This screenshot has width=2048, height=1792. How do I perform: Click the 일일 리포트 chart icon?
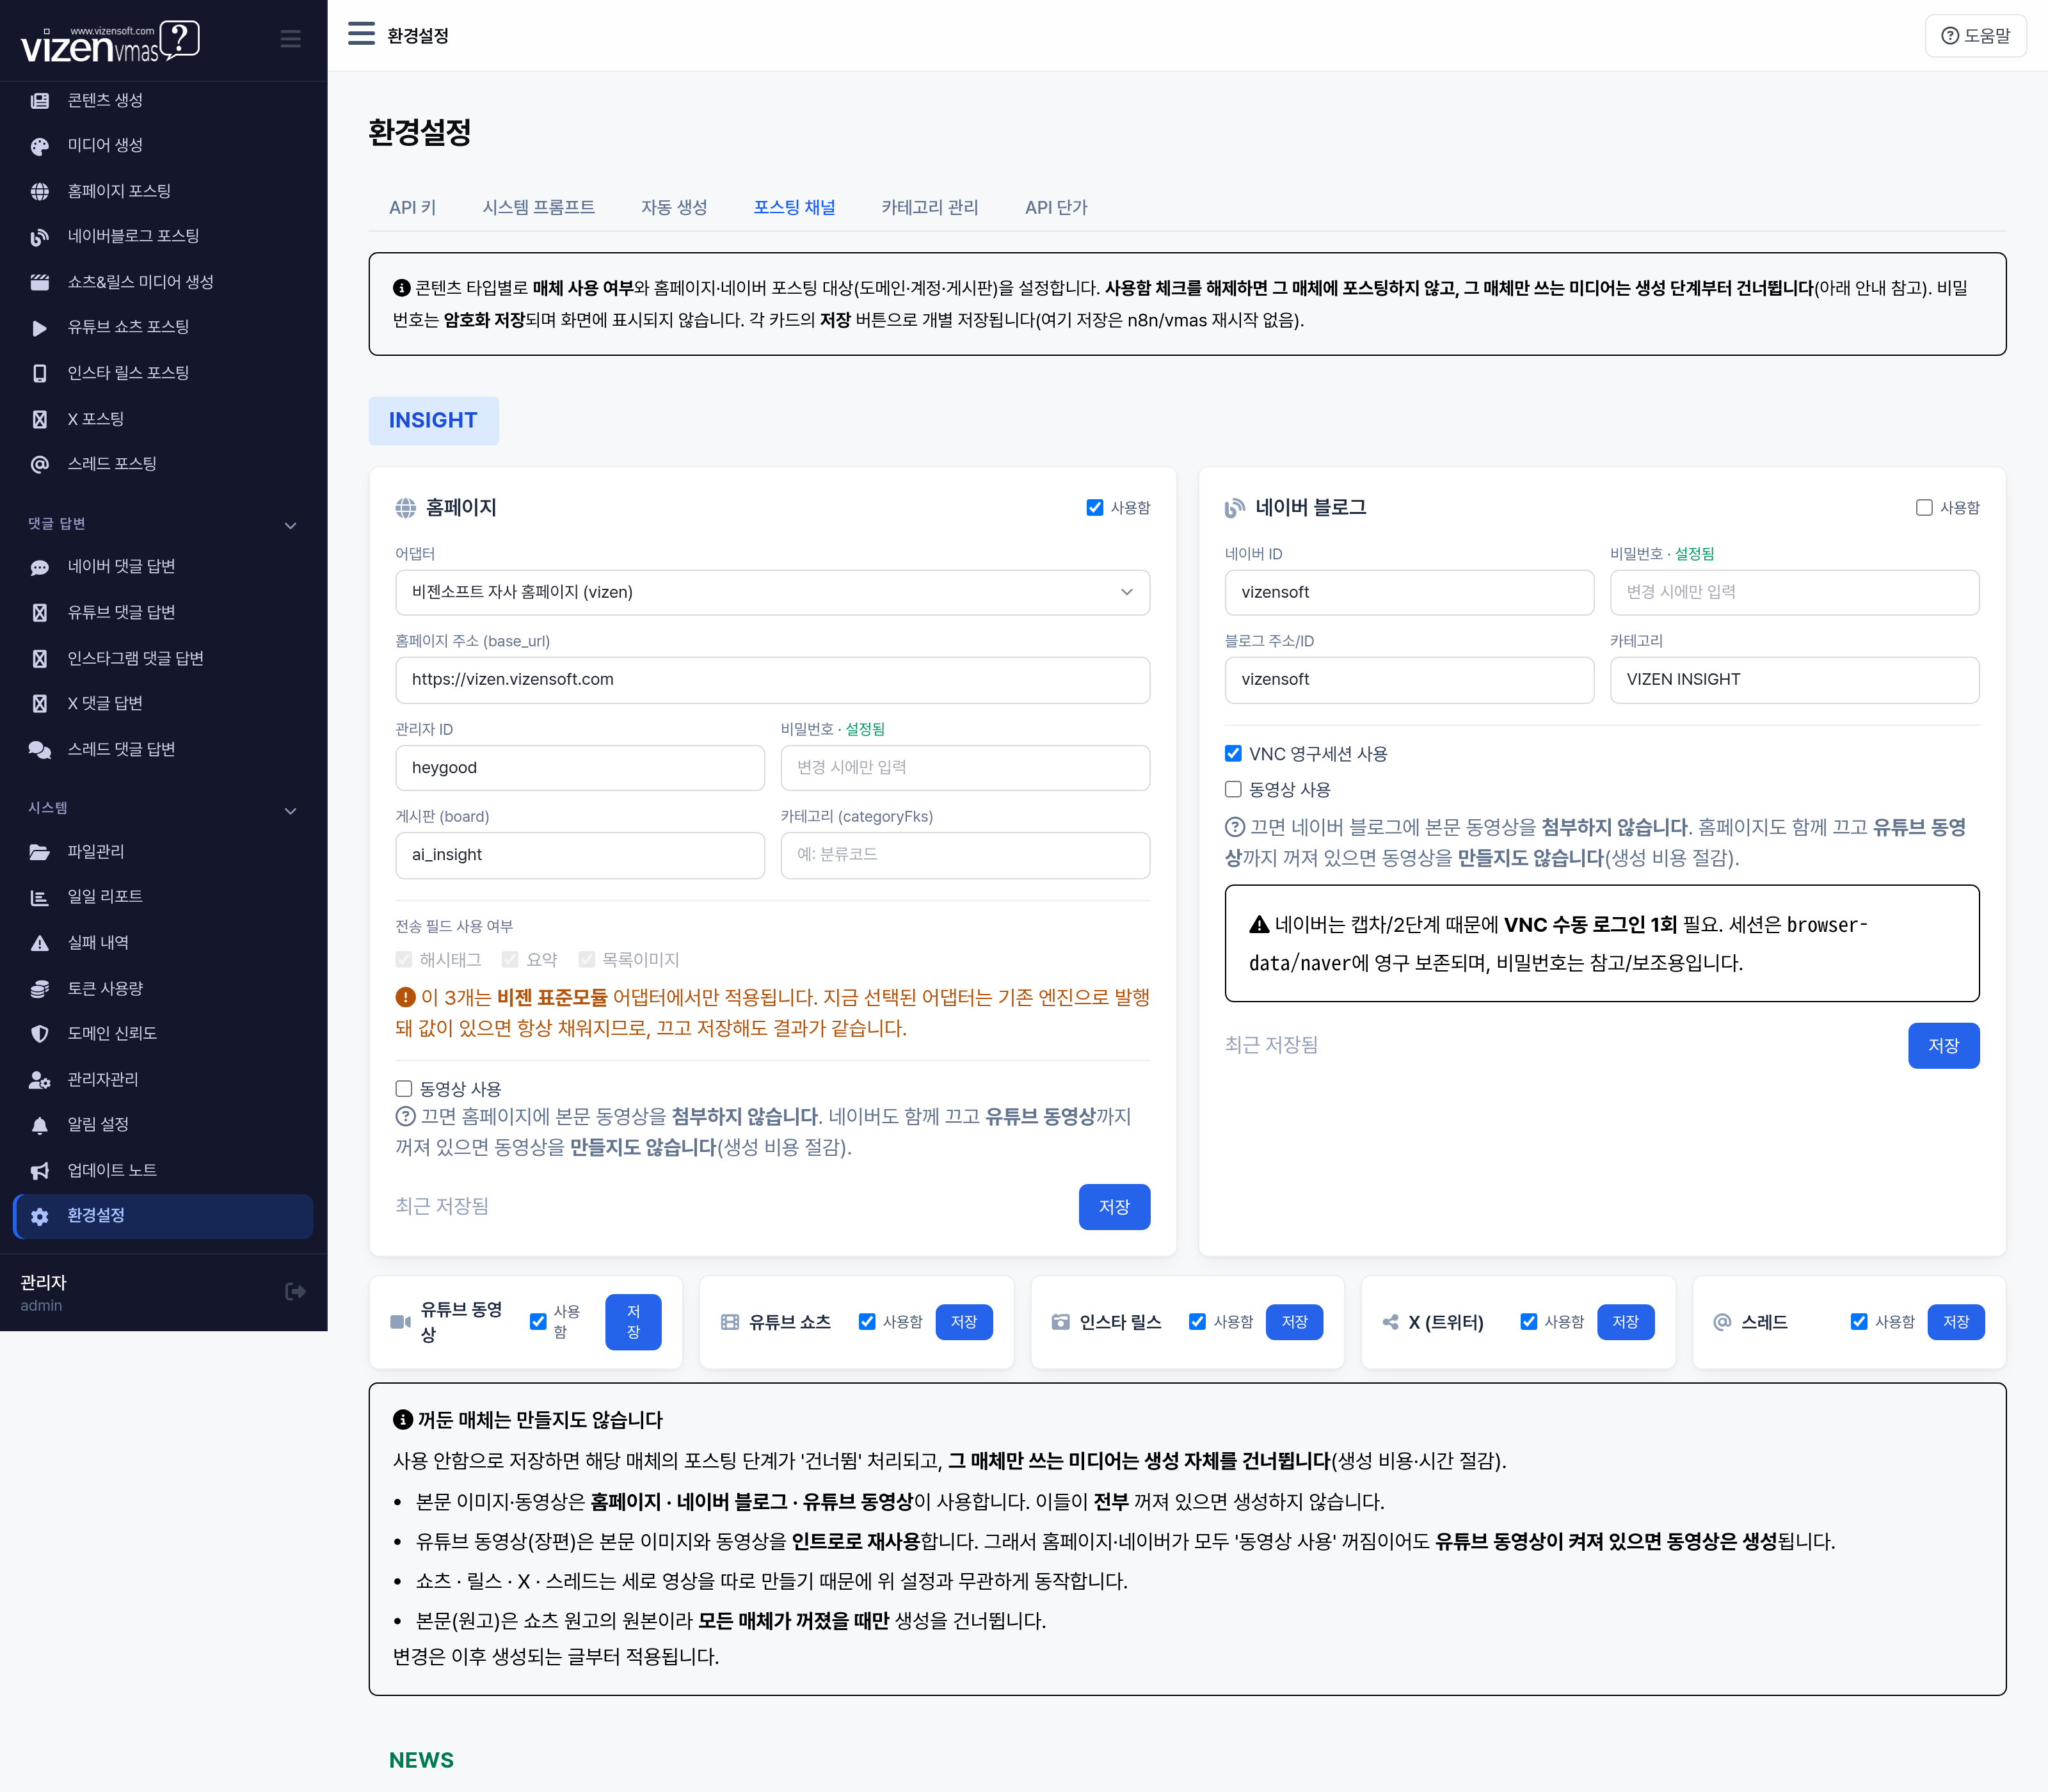pos(40,897)
